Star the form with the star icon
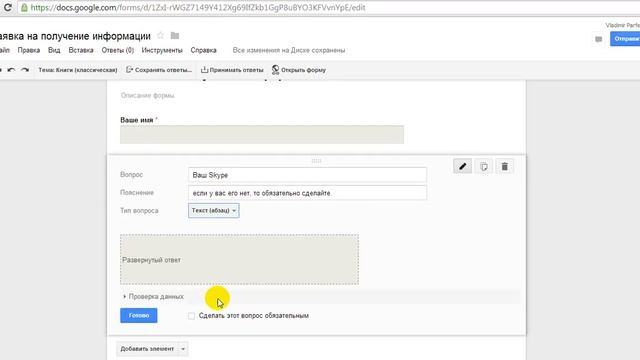Image resolution: width=640 pixels, height=360 pixels. coord(160,36)
